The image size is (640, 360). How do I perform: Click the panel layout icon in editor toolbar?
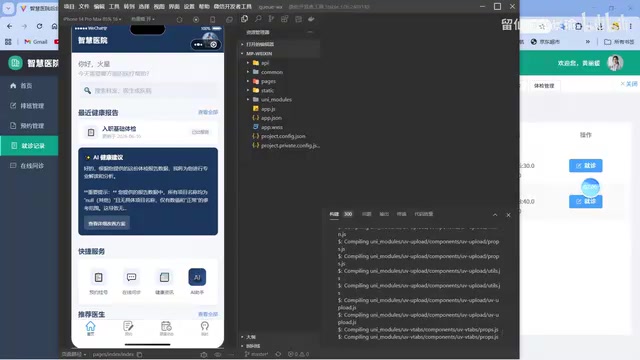click(298, 19)
